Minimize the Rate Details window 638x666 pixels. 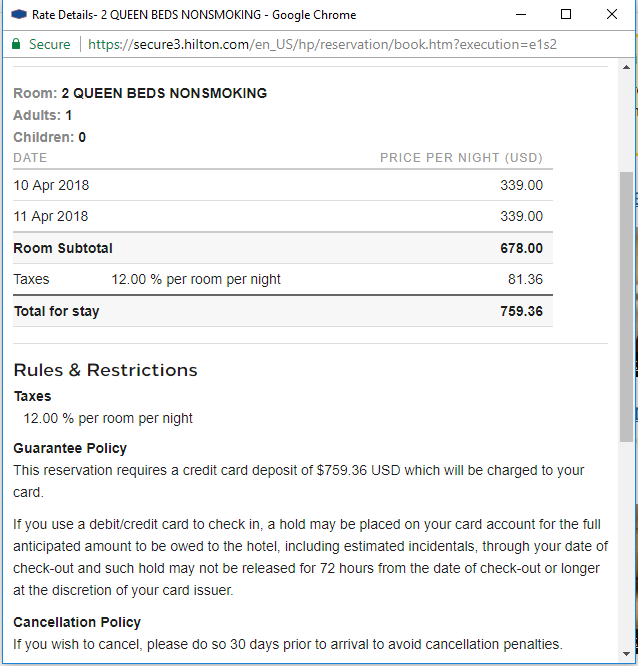521,15
